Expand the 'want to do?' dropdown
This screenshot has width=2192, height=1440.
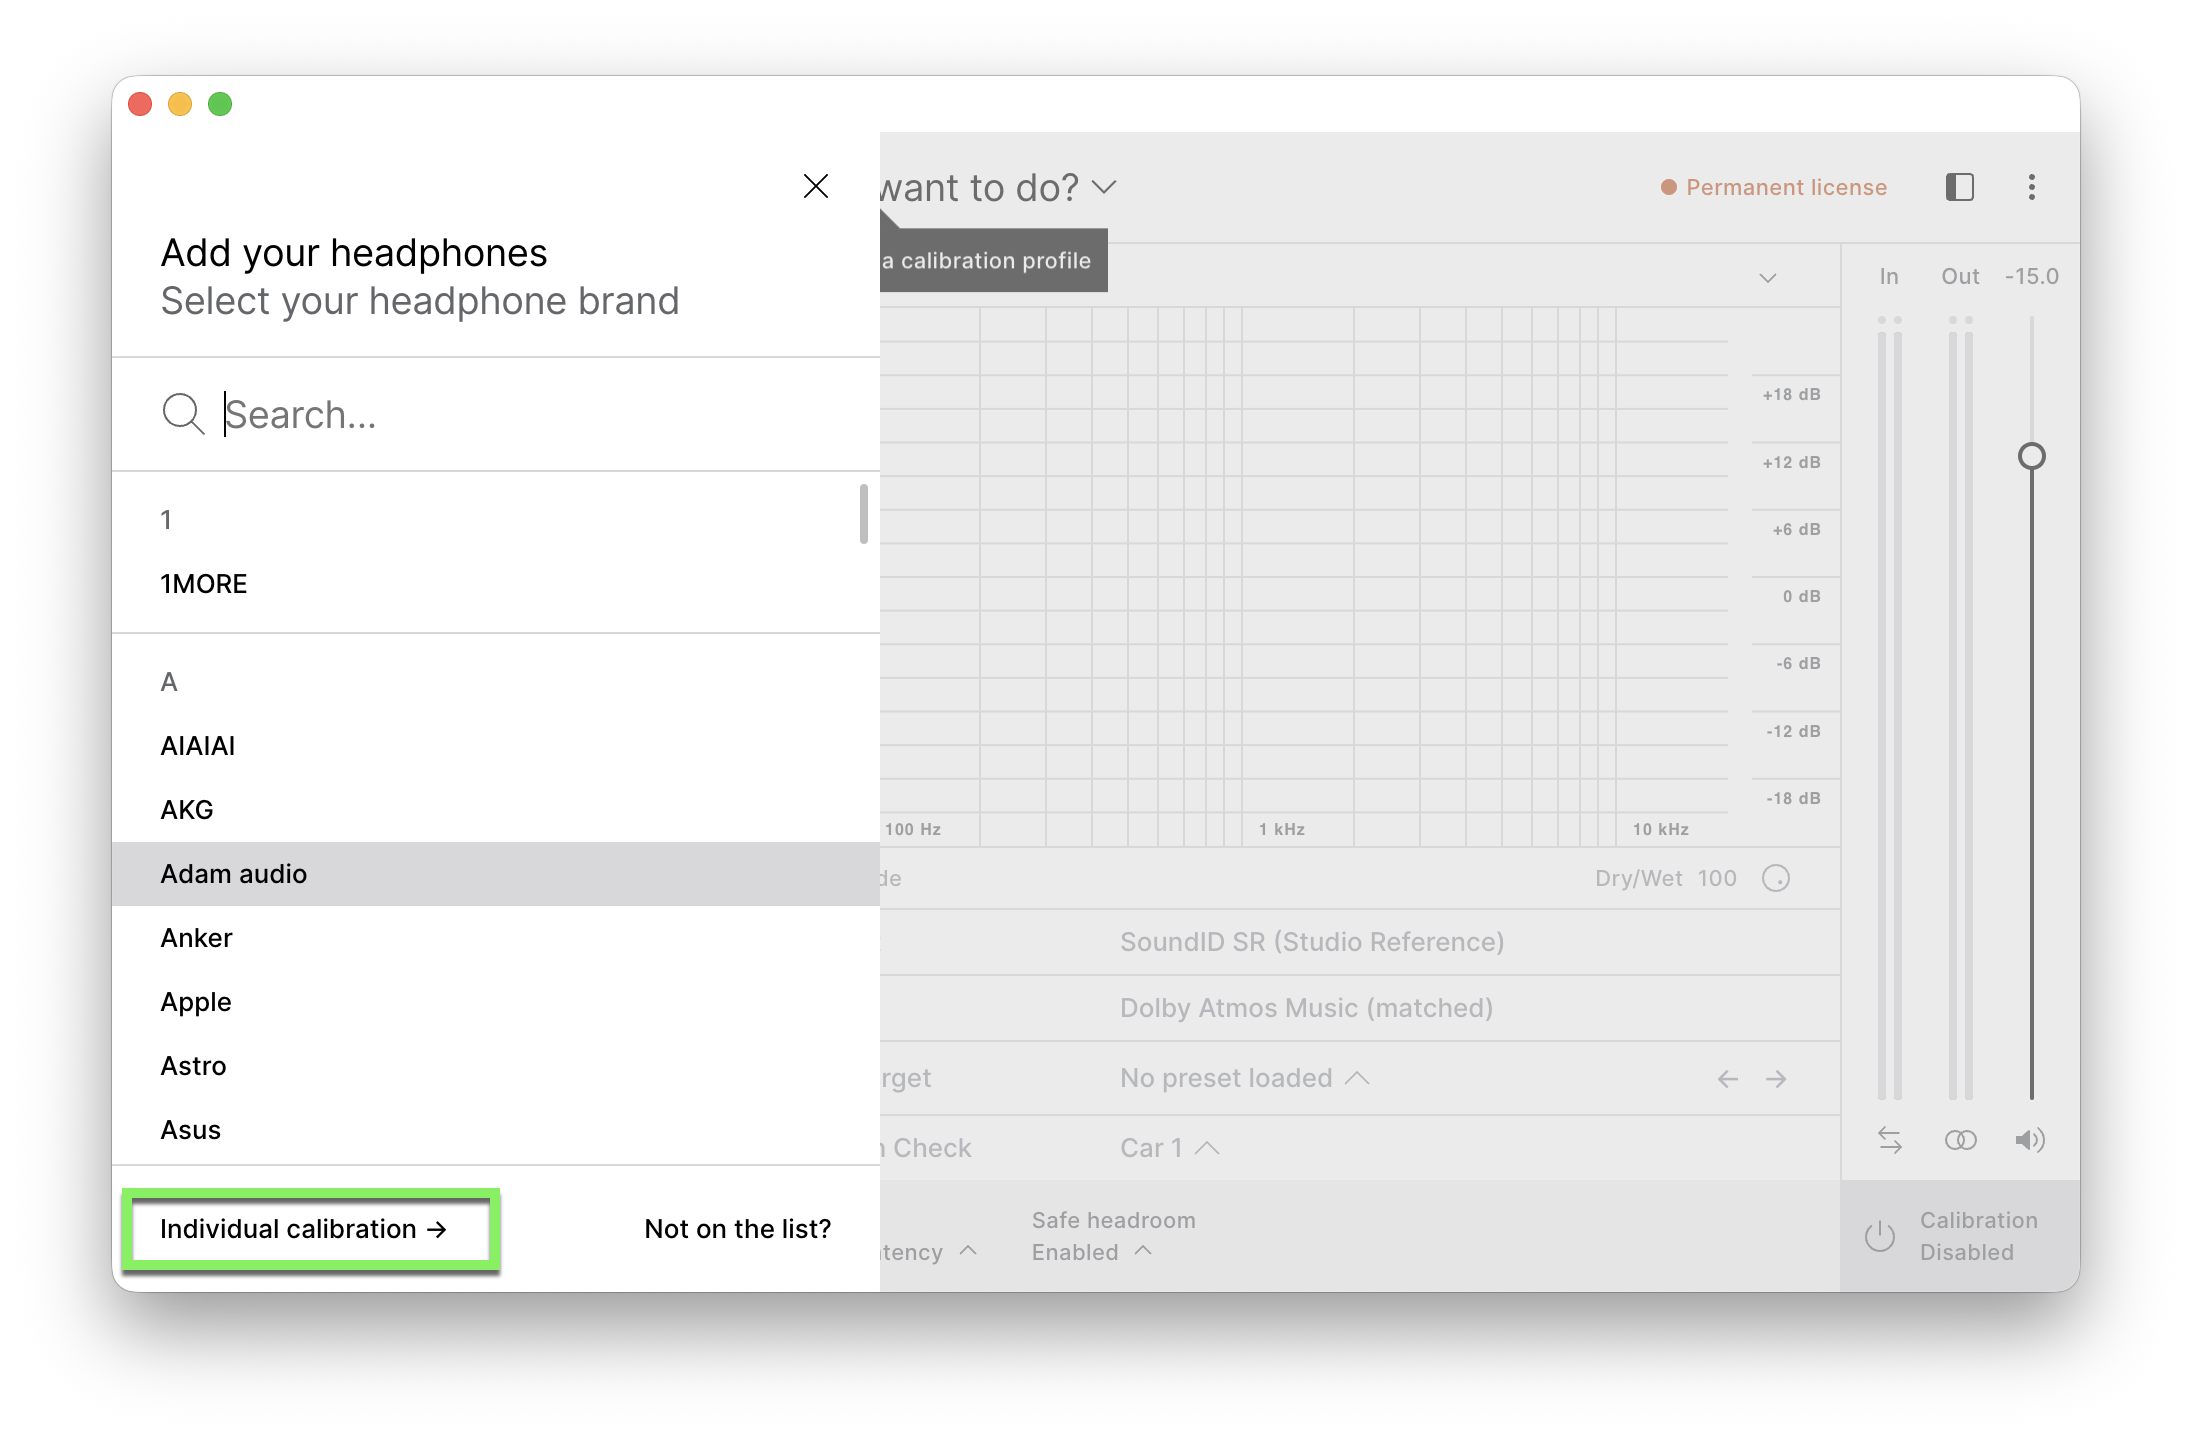(x=1104, y=187)
